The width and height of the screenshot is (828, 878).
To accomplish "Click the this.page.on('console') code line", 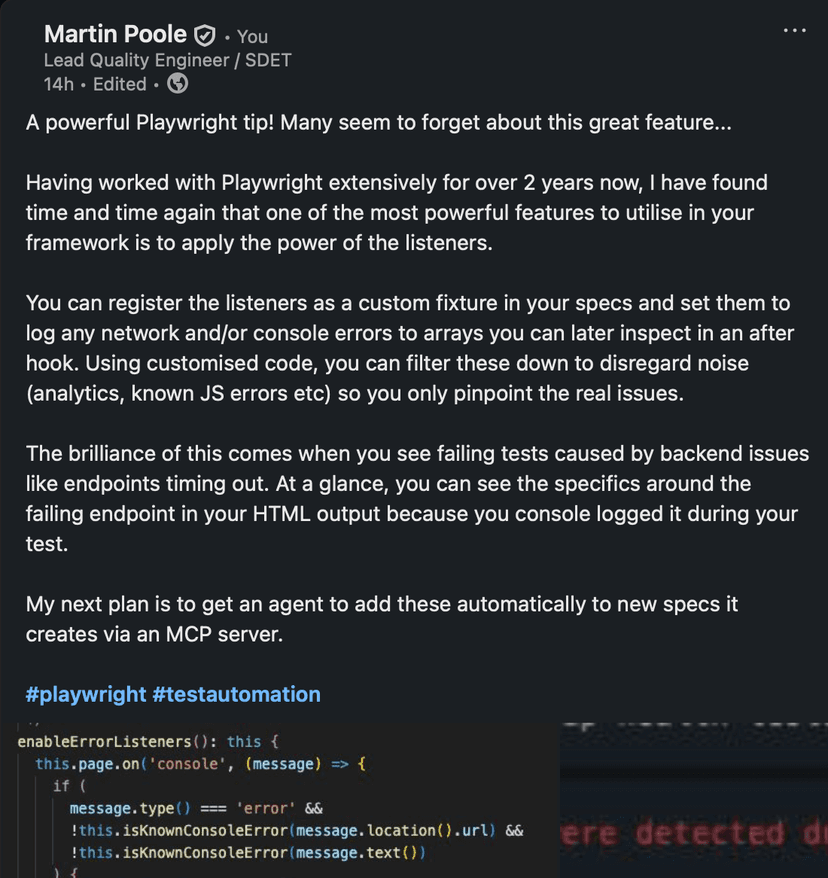I will coord(201,763).
